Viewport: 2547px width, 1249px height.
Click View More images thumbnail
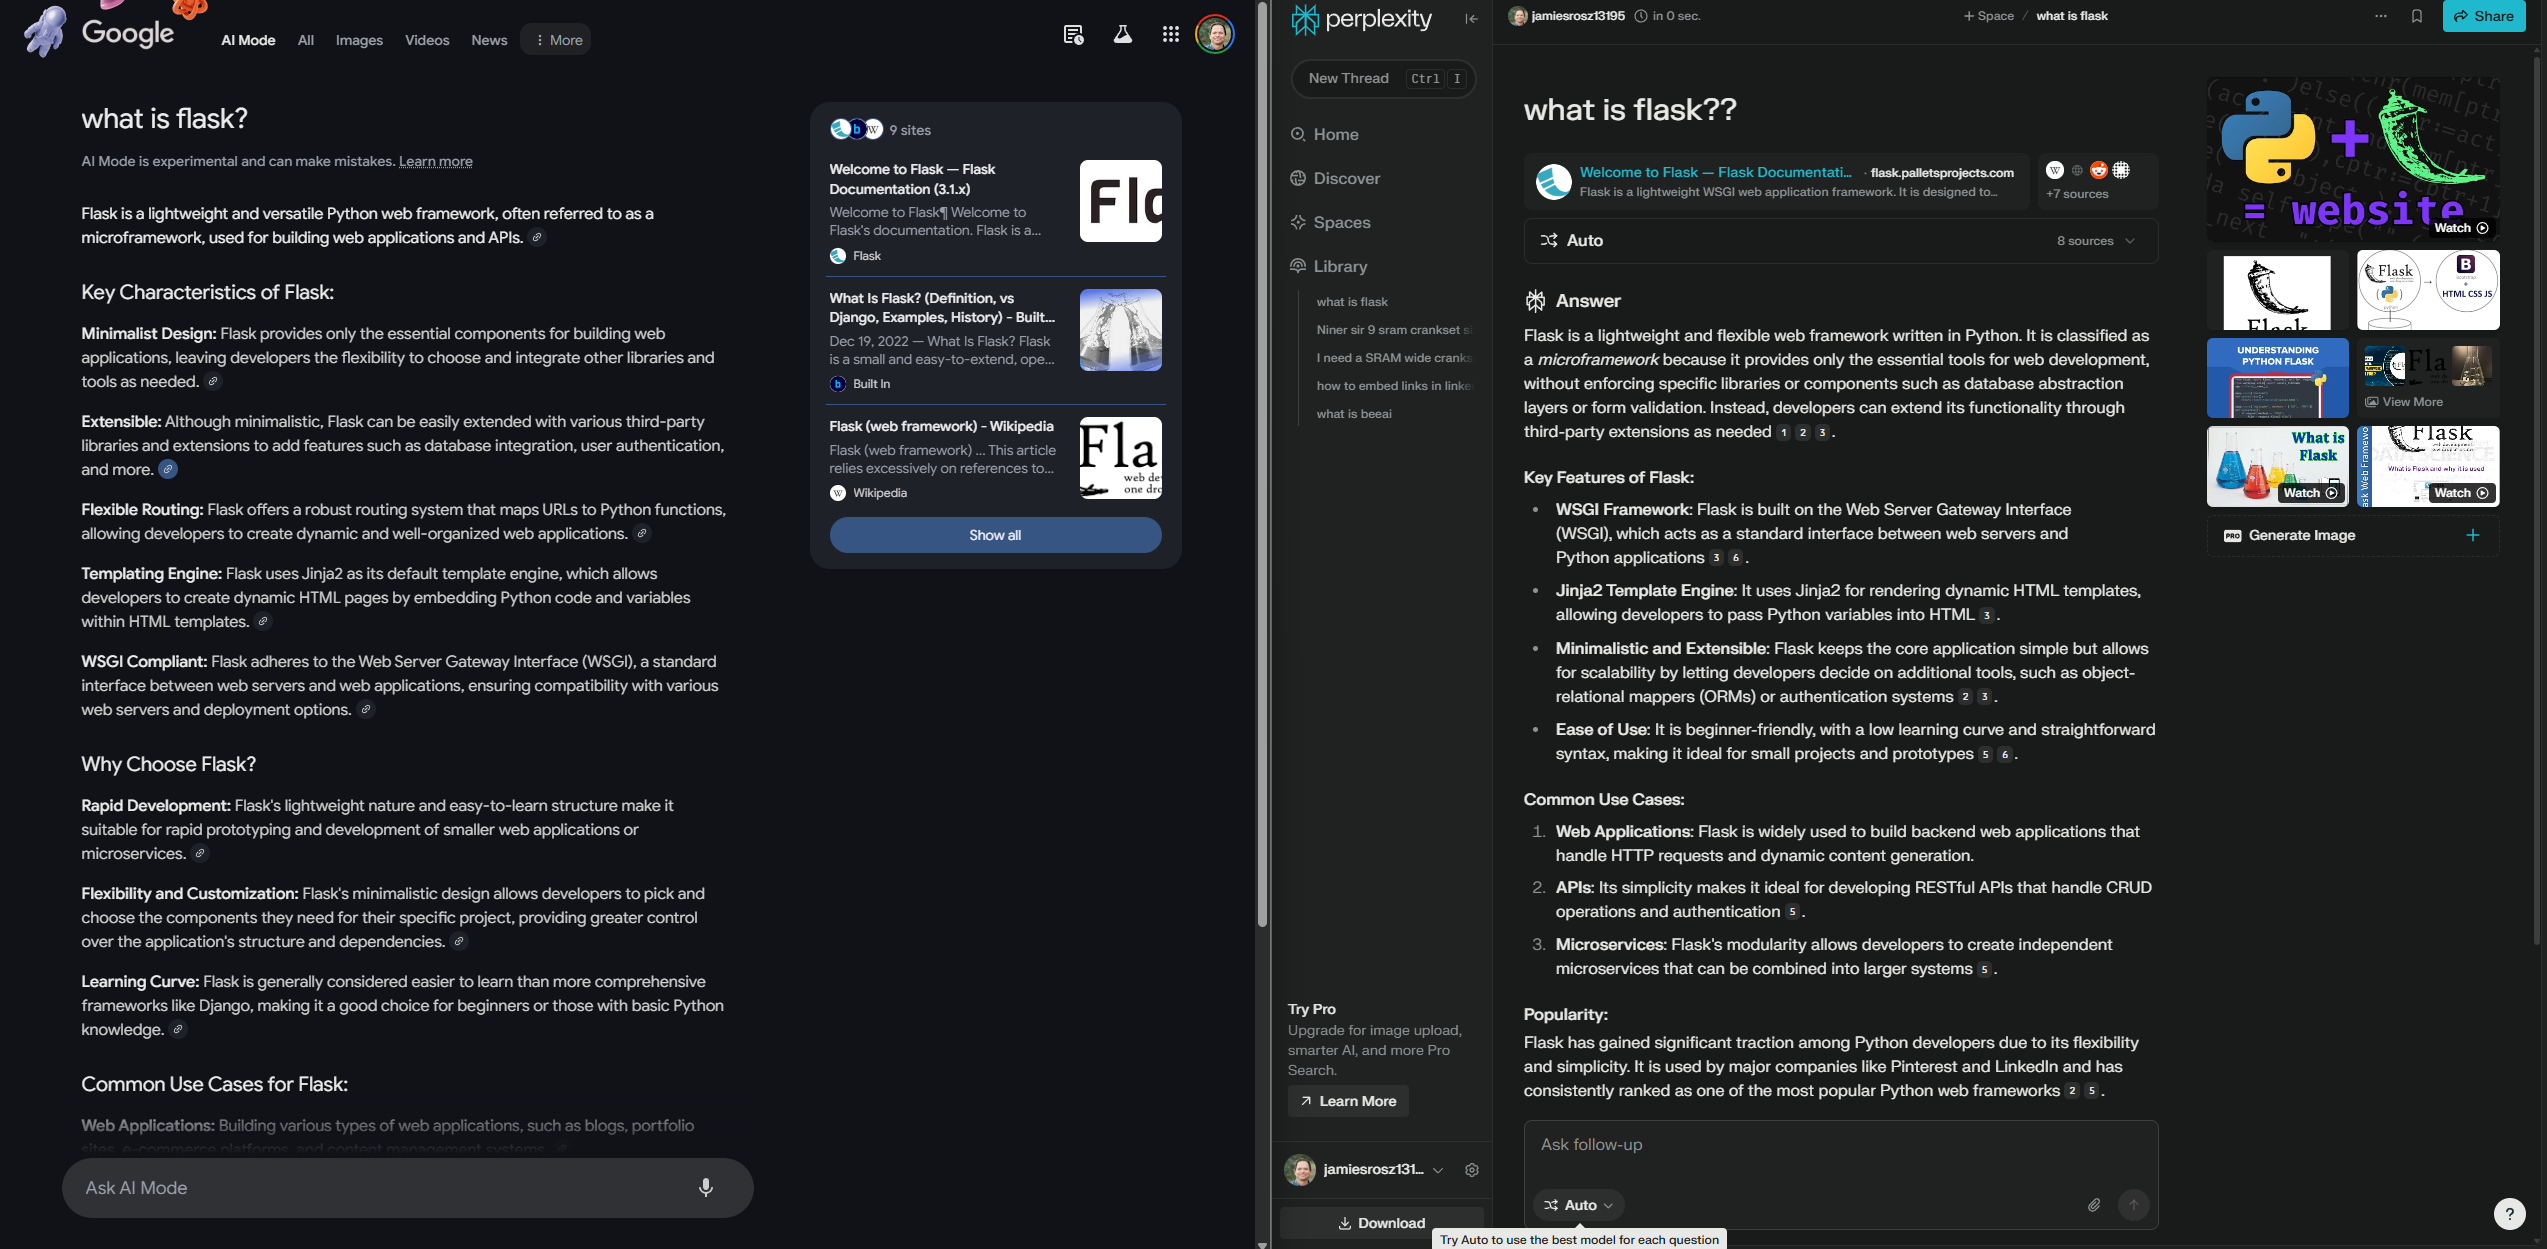(x=2428, y=378)
